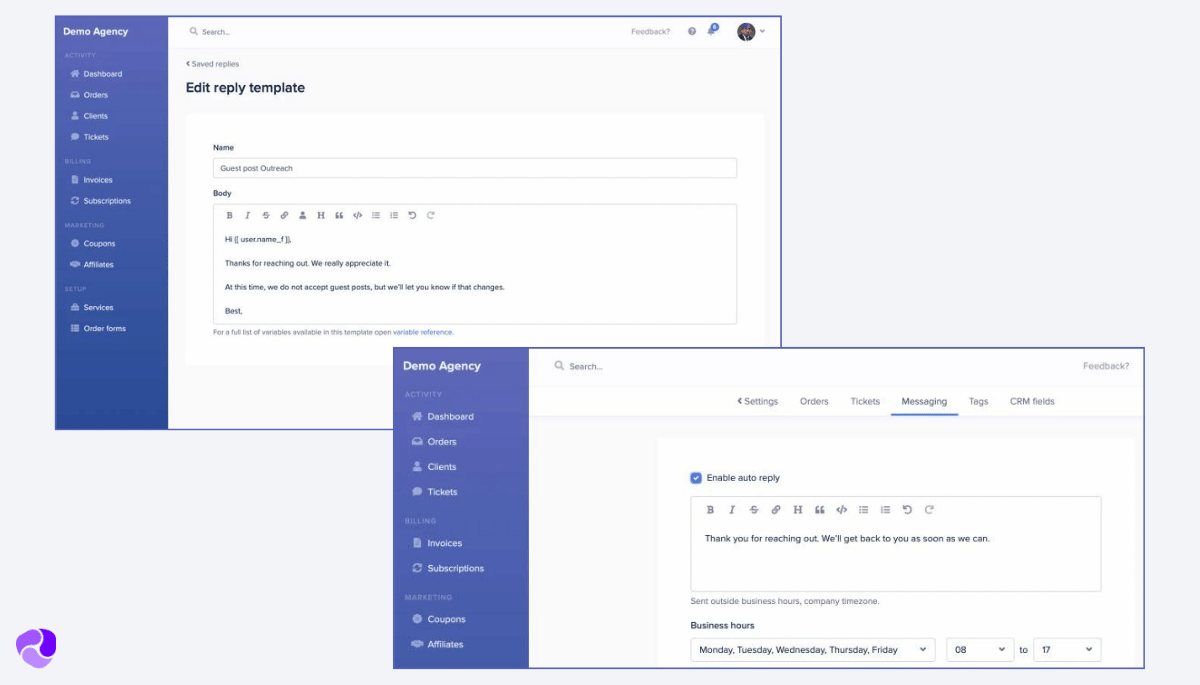
Task: Go back to Saved replies
Action: point(212,64)
